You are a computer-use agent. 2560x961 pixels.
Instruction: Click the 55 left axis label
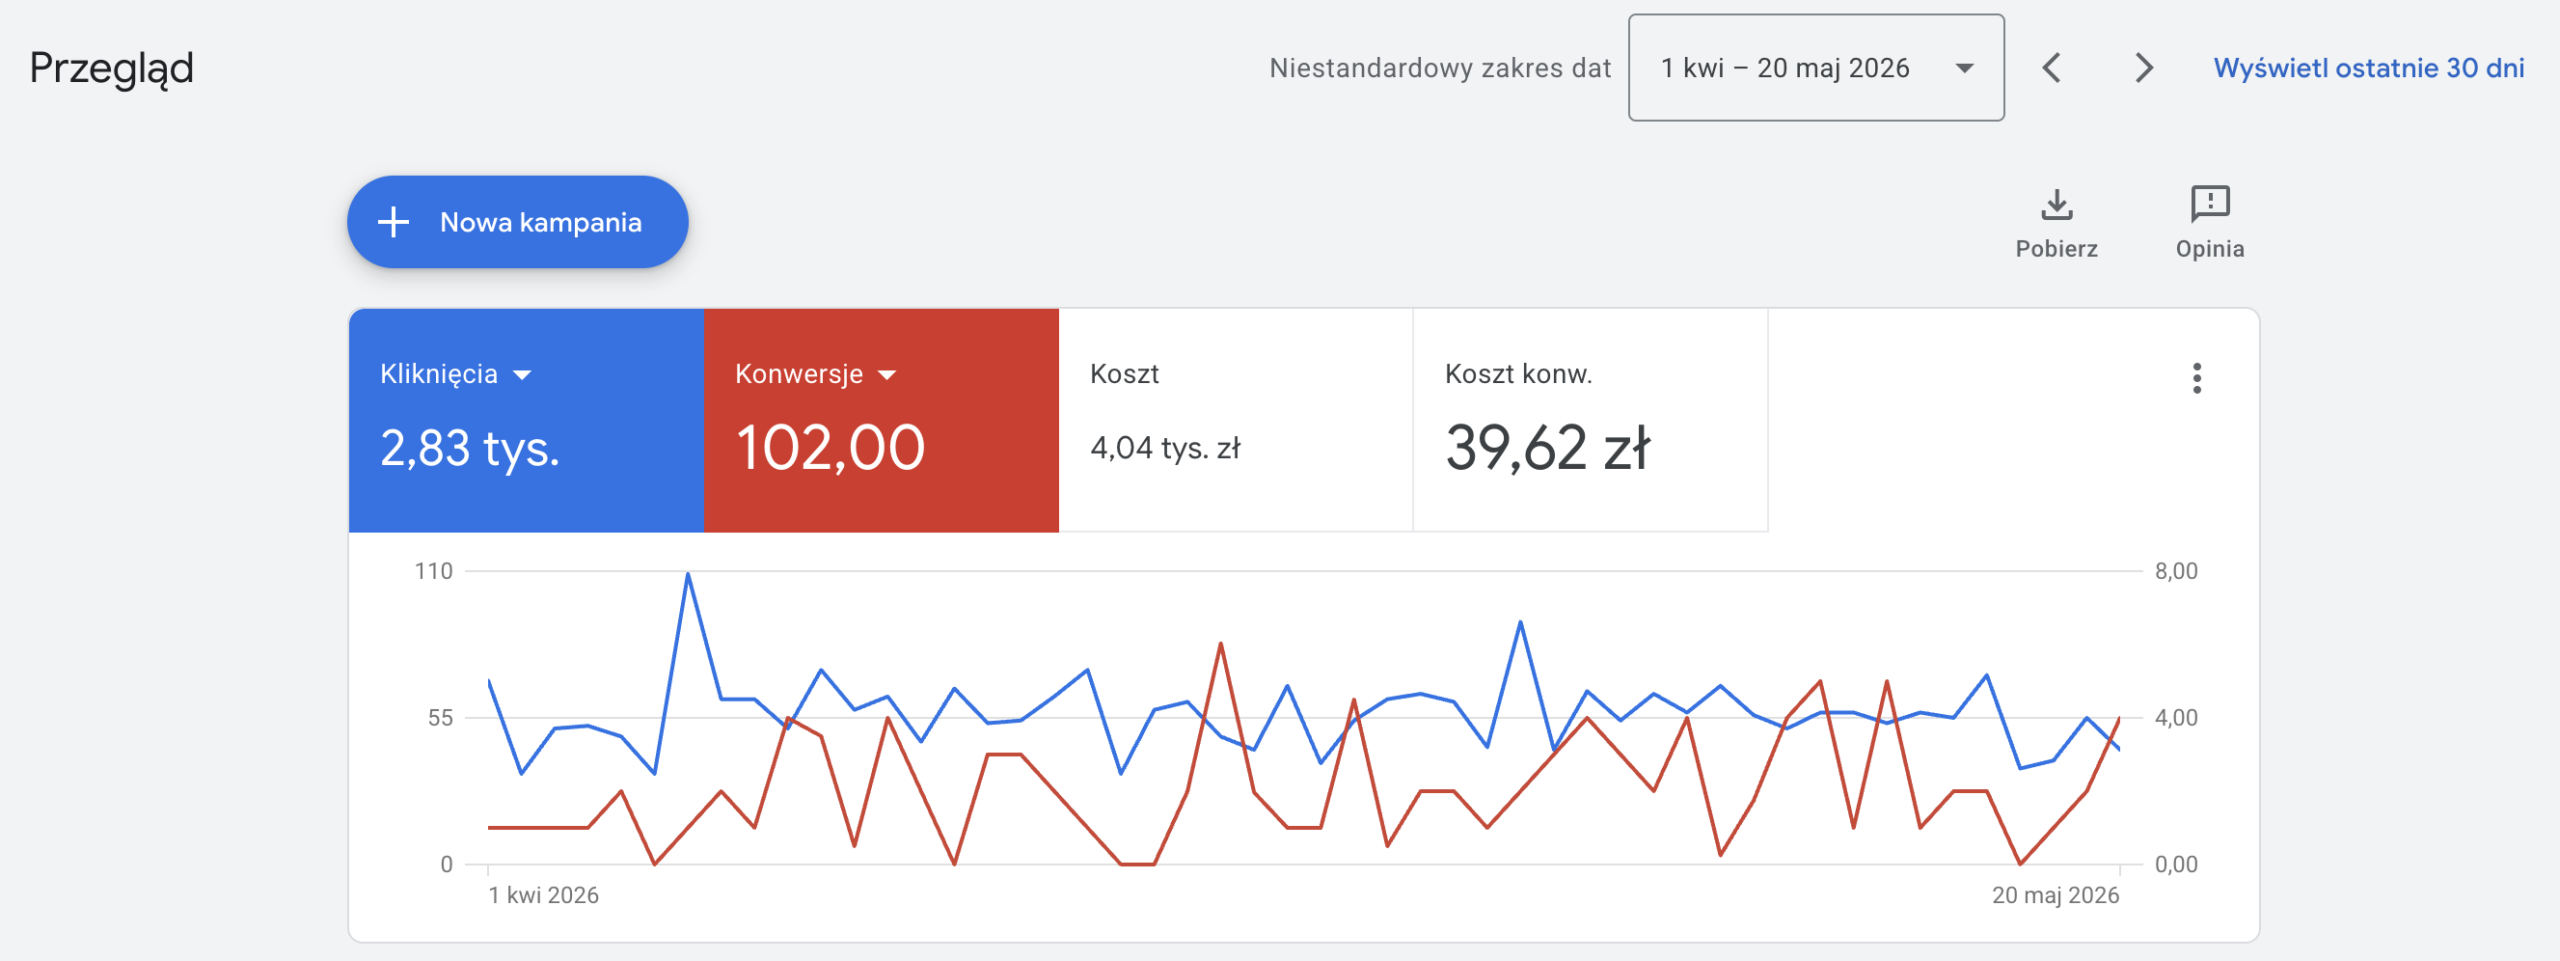(440, 718)
